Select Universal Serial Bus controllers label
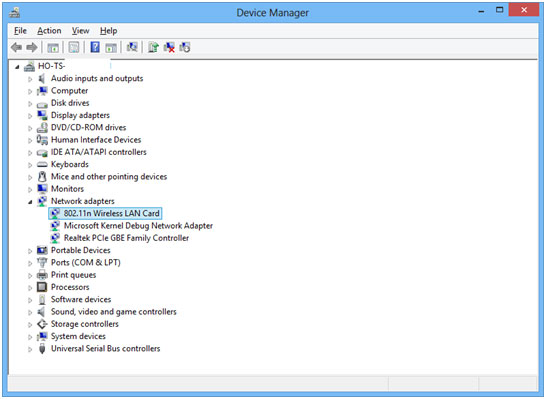 click(106, 348)
